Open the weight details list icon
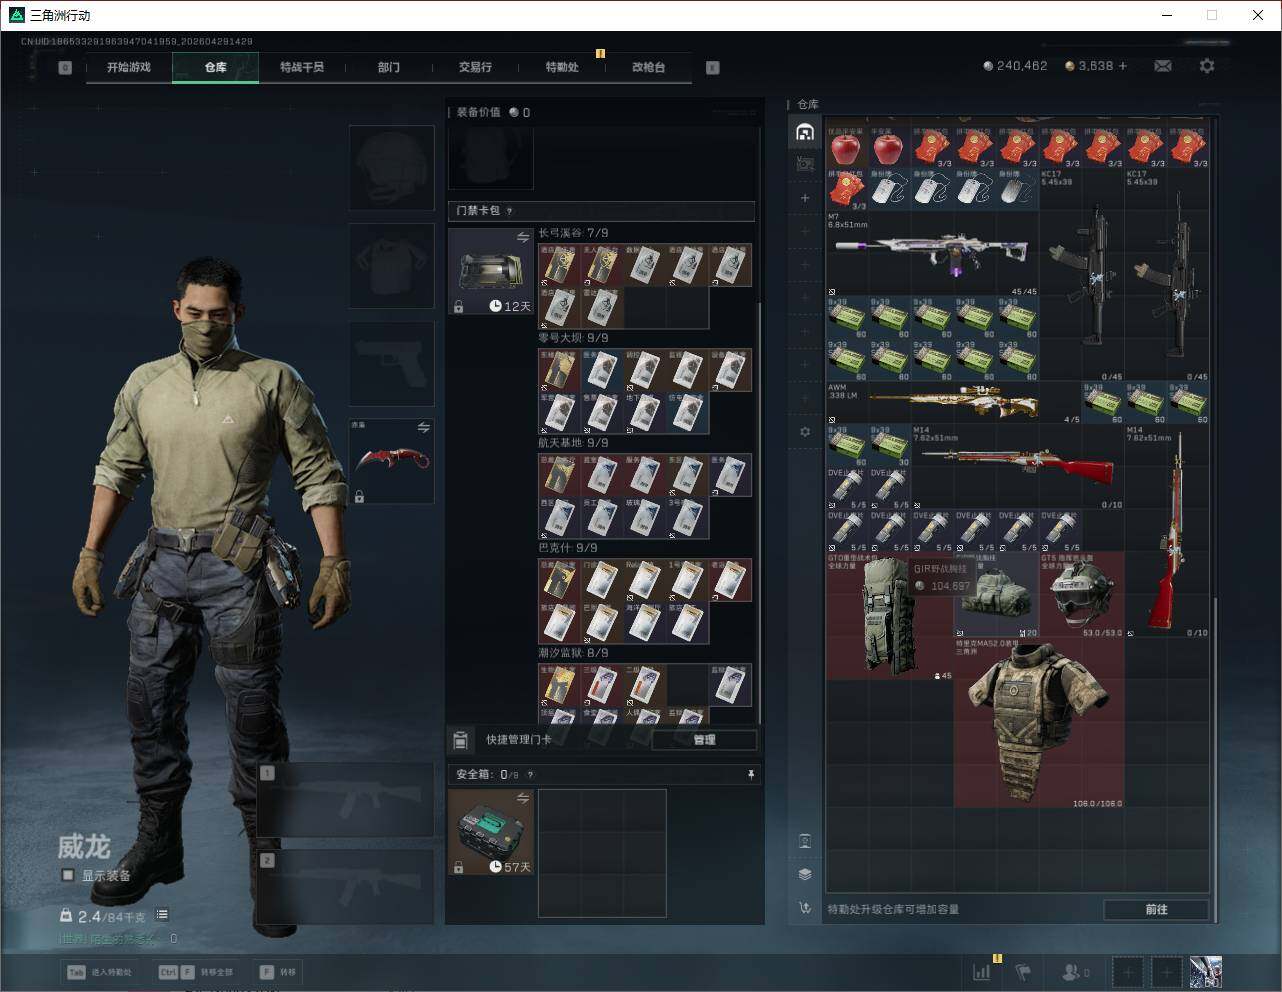 162,915
